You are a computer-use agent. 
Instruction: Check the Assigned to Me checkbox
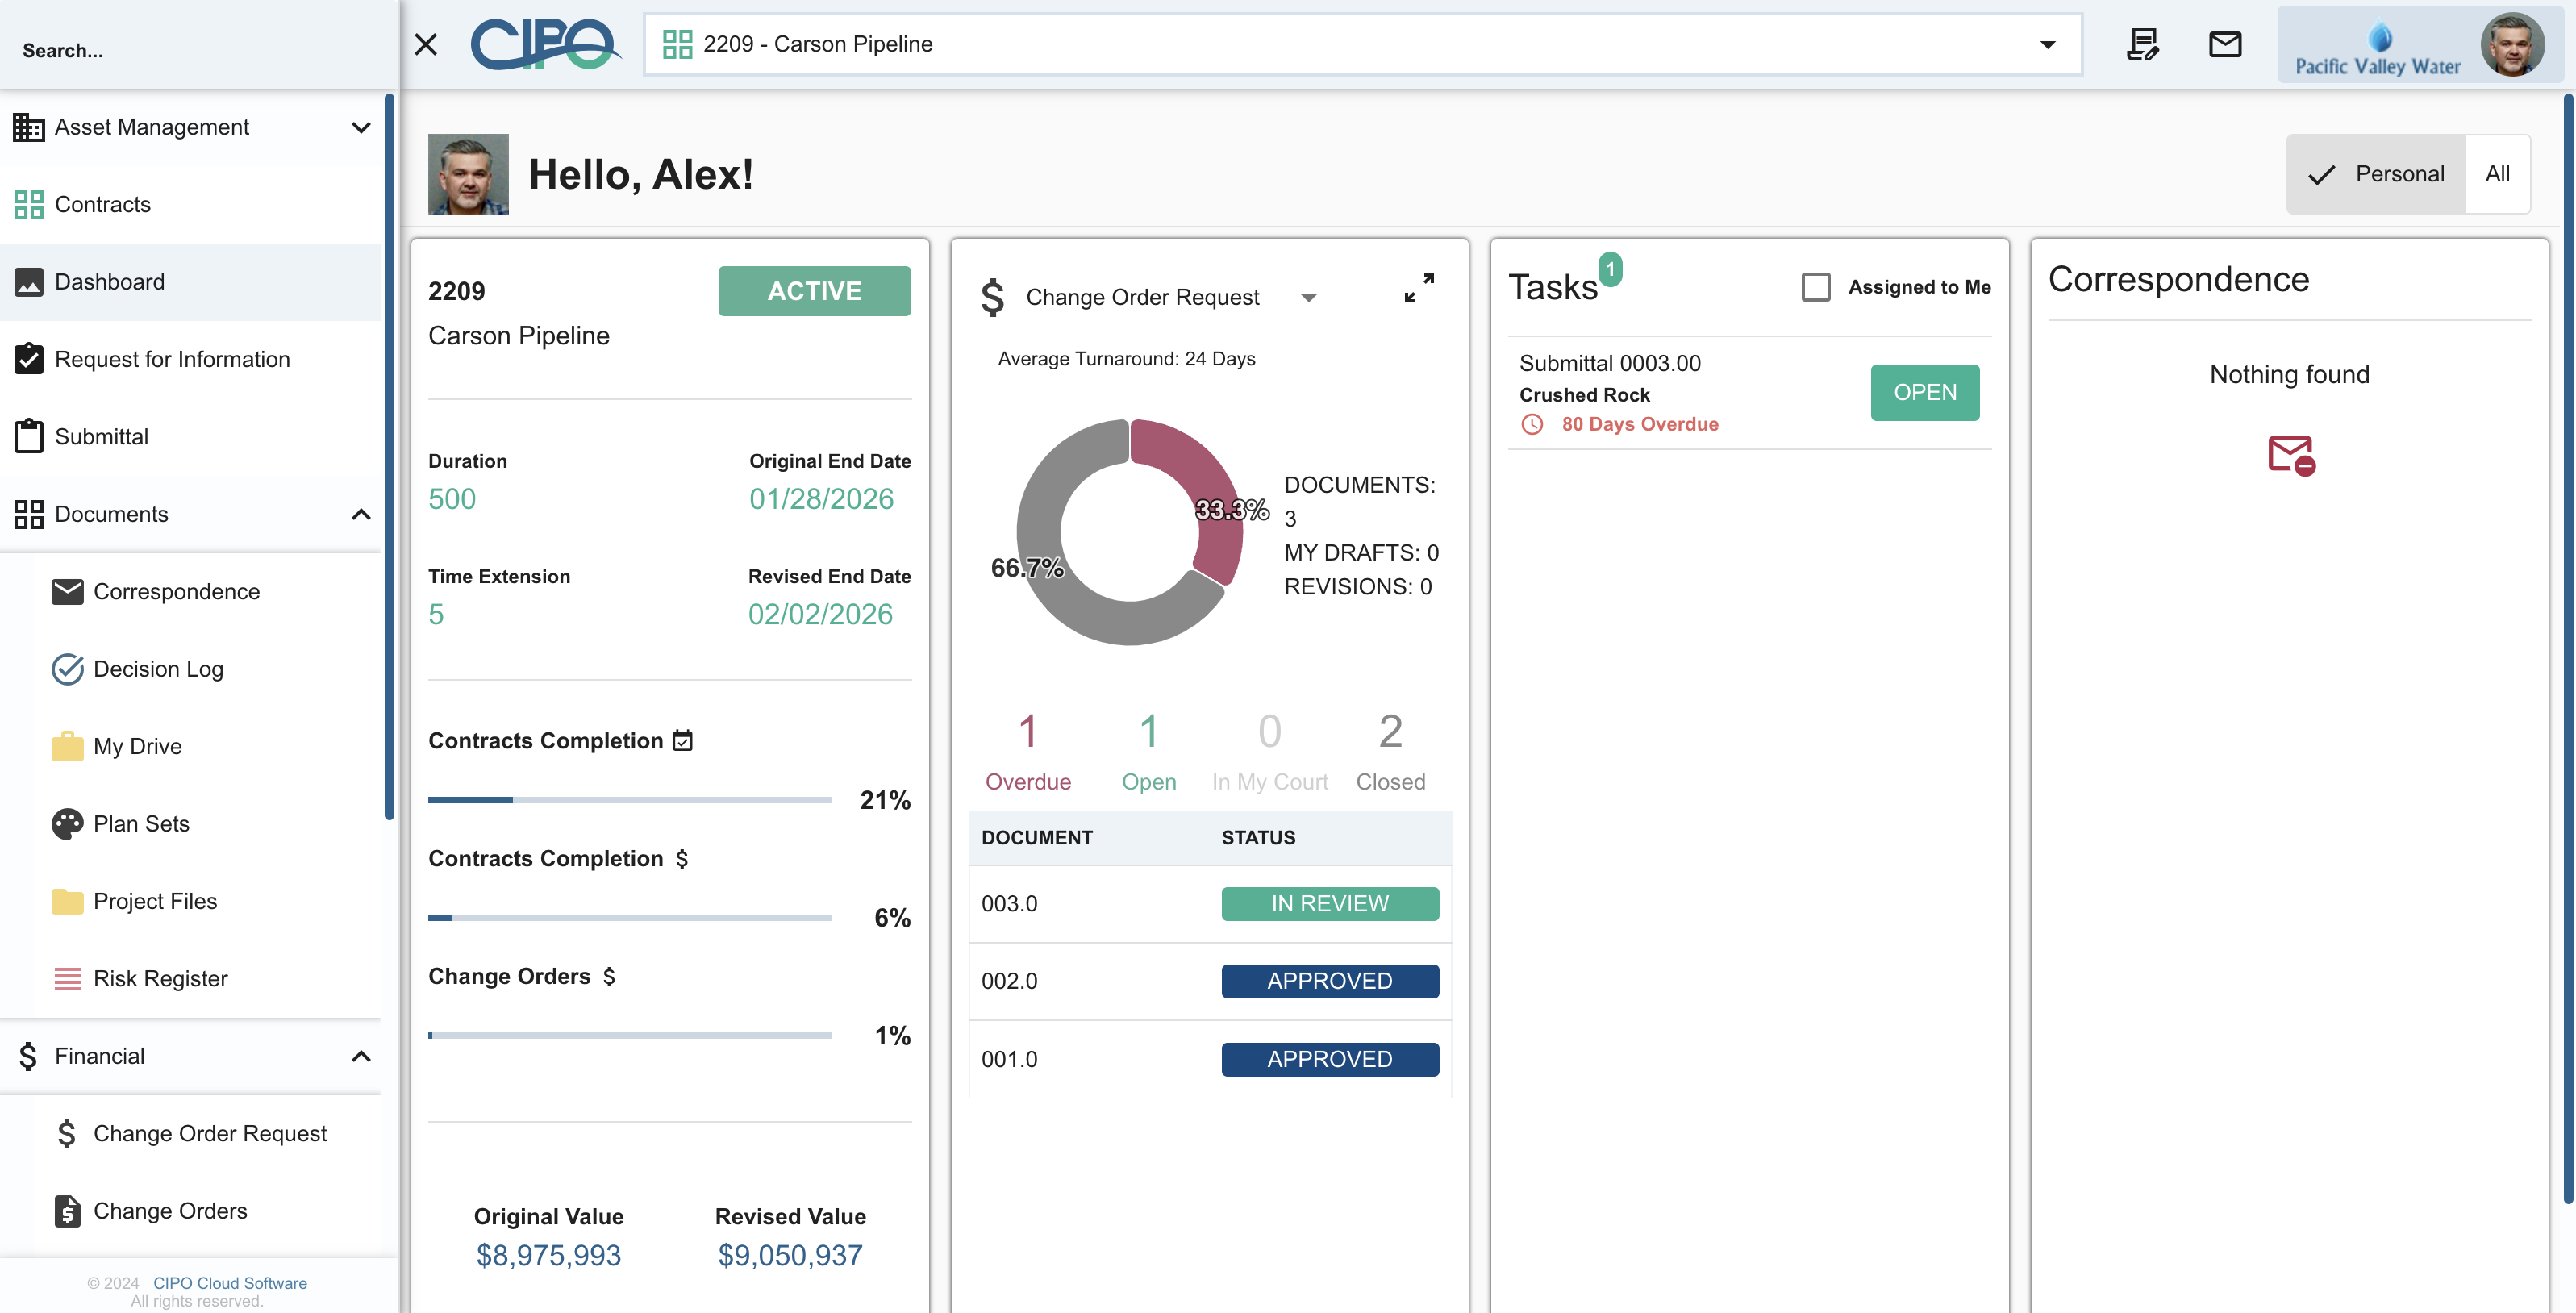[1815, 287]
